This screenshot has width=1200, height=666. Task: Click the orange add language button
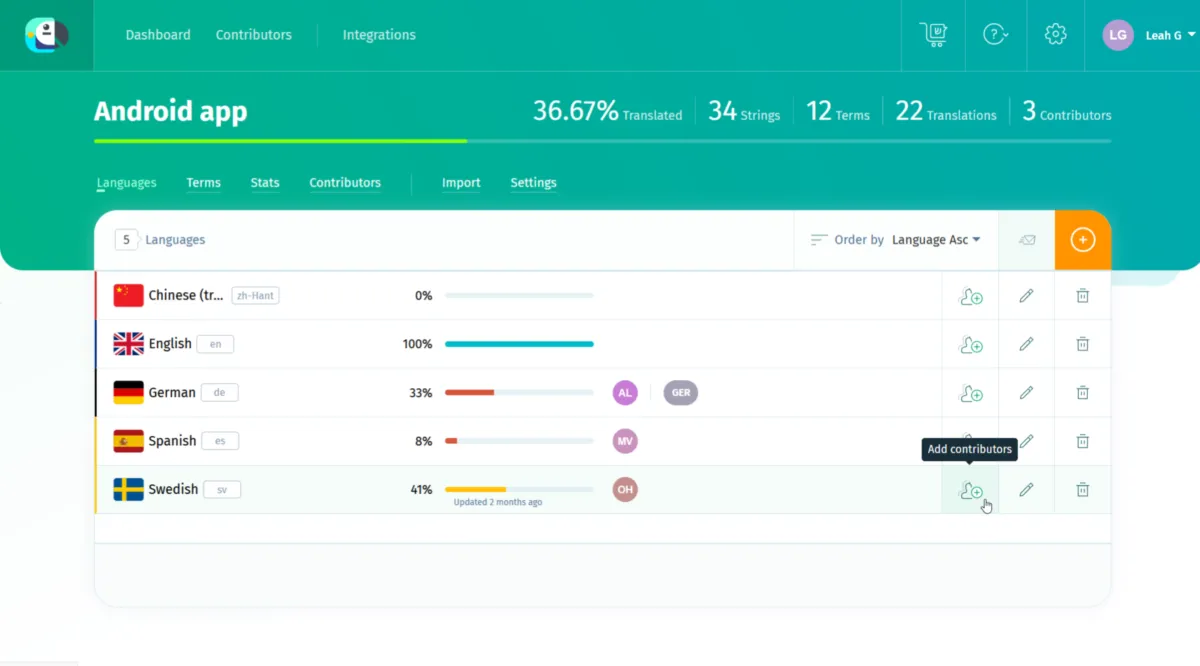[x=1082, y=240]
